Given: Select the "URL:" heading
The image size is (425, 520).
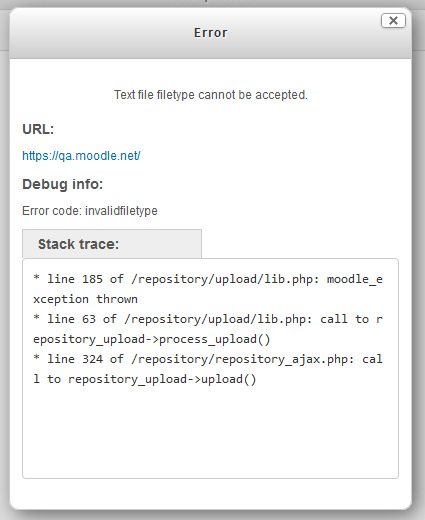Looking at the screenshot, I should coord(38,129).
